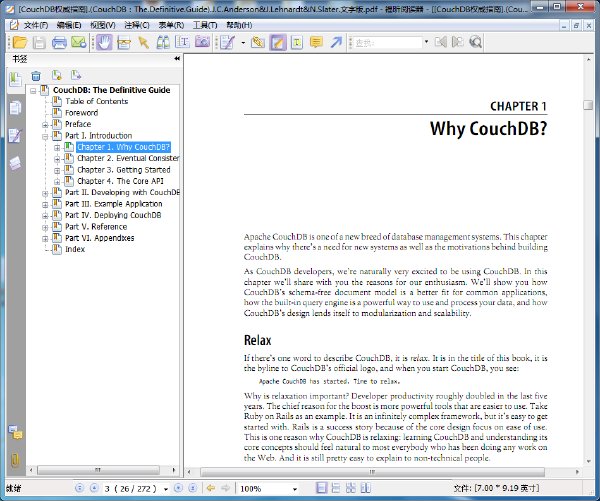The height and width of the screenshot is (501, 600).
Task: Expand Chapter 3. Getting Started bookmark
Action: (x=57, y=170)
